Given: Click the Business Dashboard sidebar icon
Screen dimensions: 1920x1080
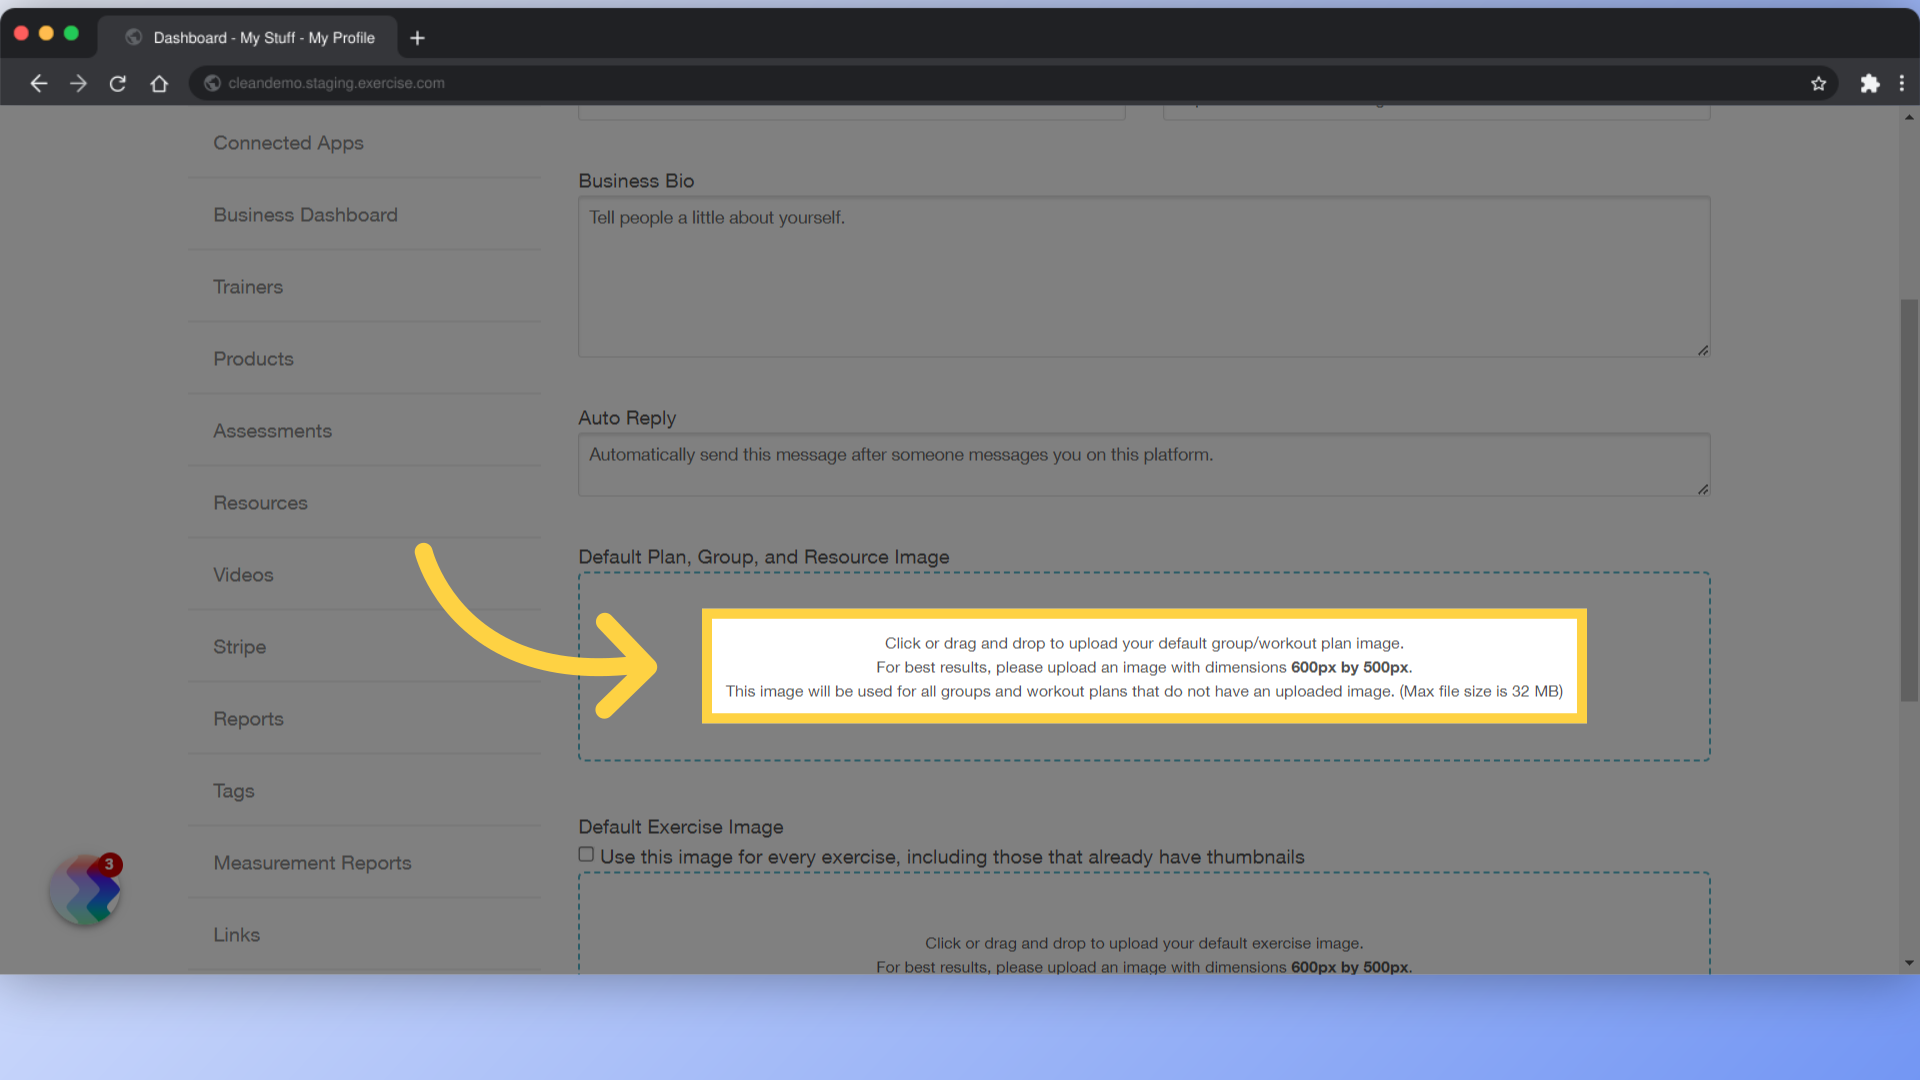Looking at the screenshot, I should pos(305,214).
